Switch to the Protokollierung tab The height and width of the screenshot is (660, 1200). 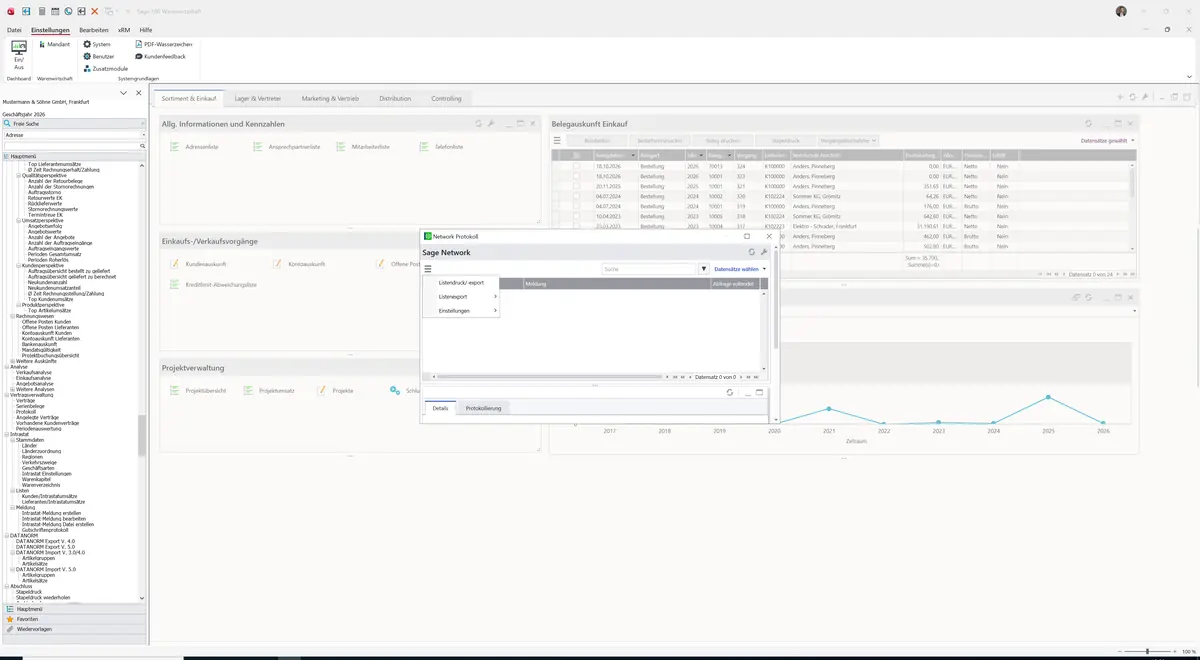(x=484, y=408)
